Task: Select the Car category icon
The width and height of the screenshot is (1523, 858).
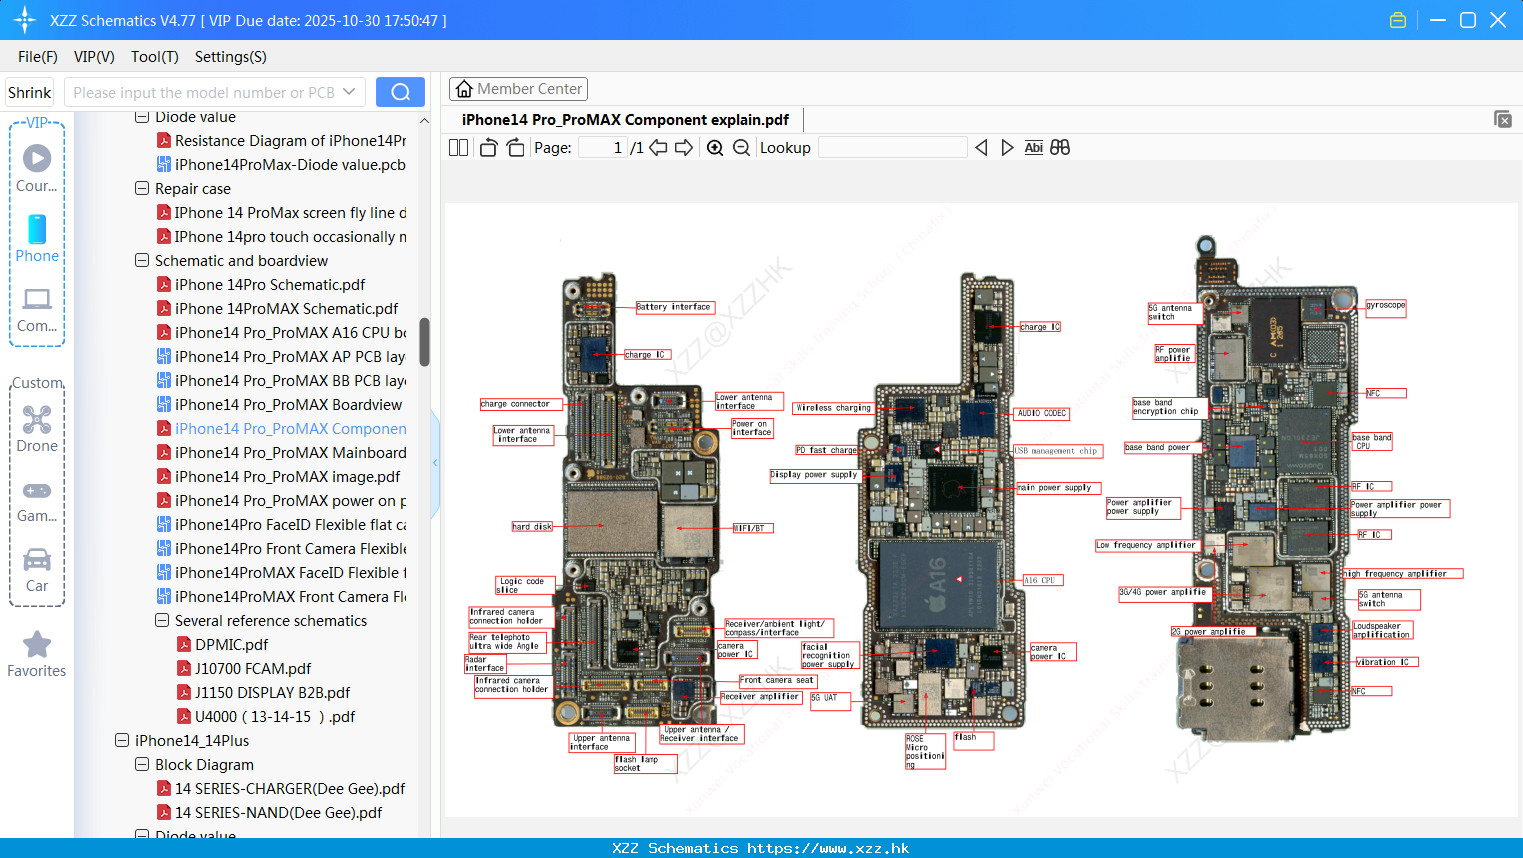Action: 37,570
